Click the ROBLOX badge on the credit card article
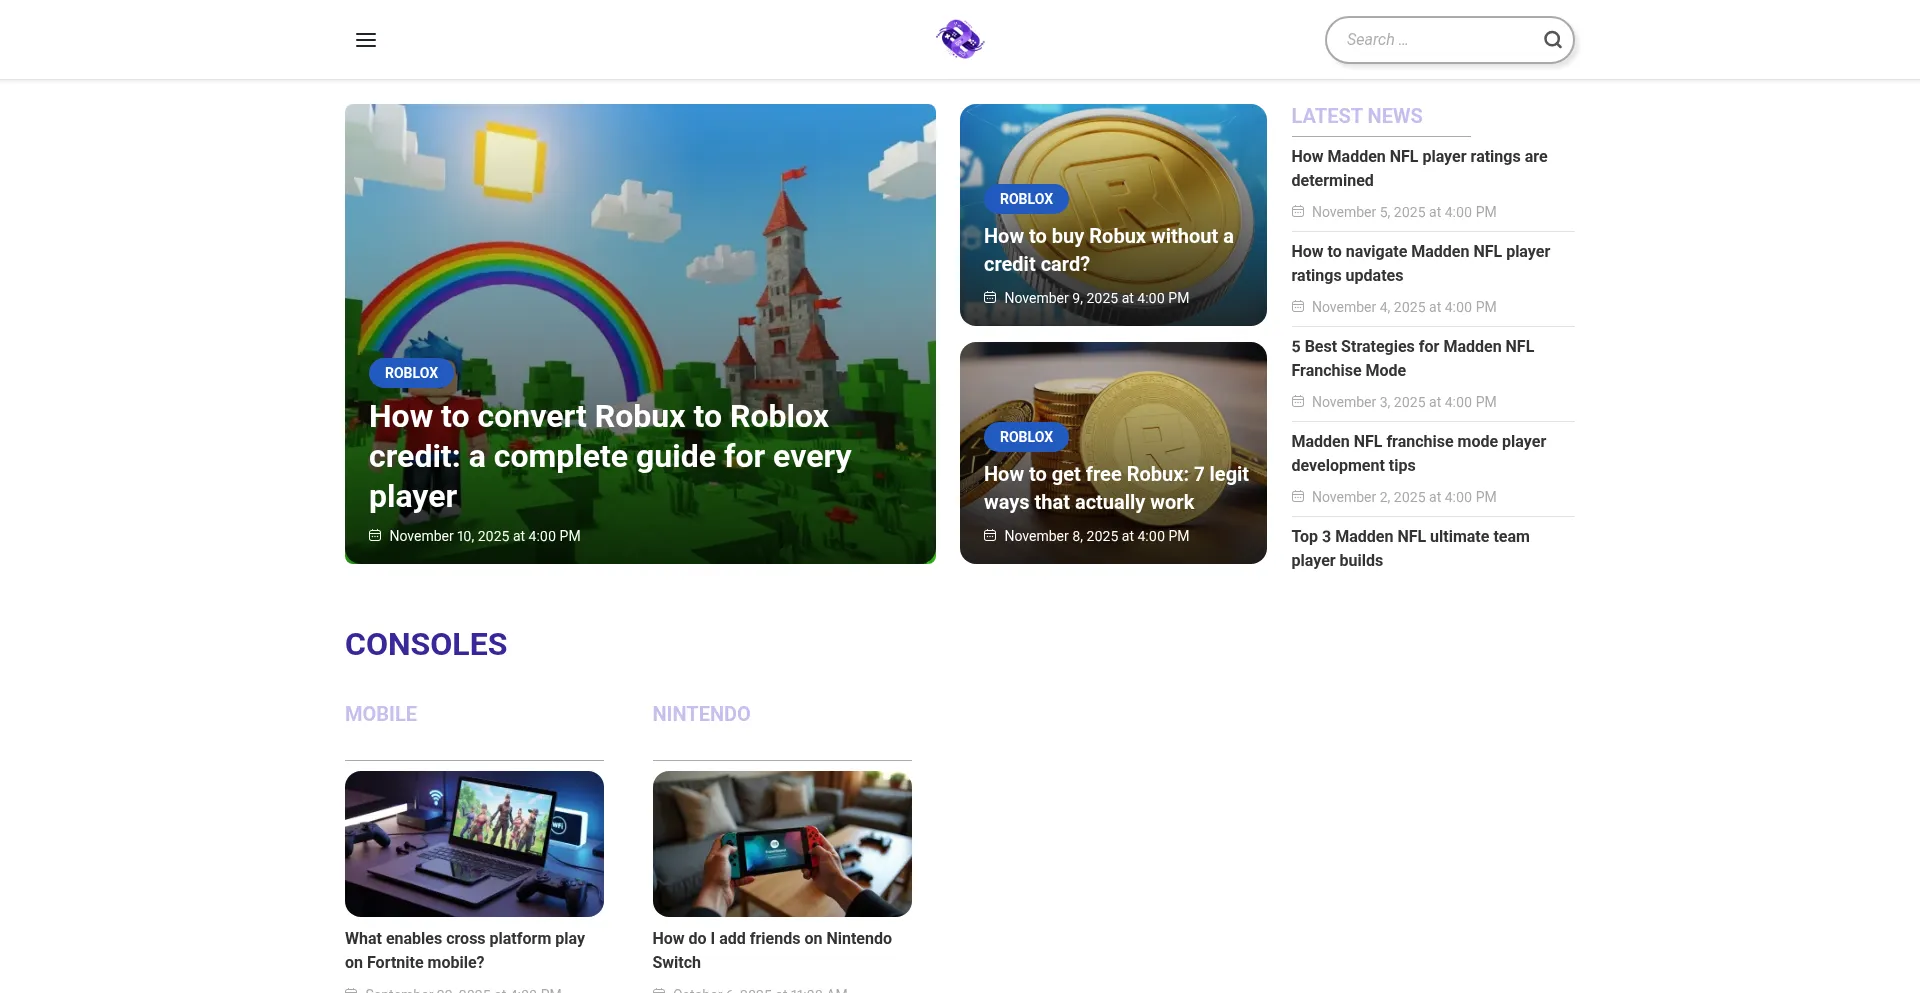 click(x=1026, y=199)
